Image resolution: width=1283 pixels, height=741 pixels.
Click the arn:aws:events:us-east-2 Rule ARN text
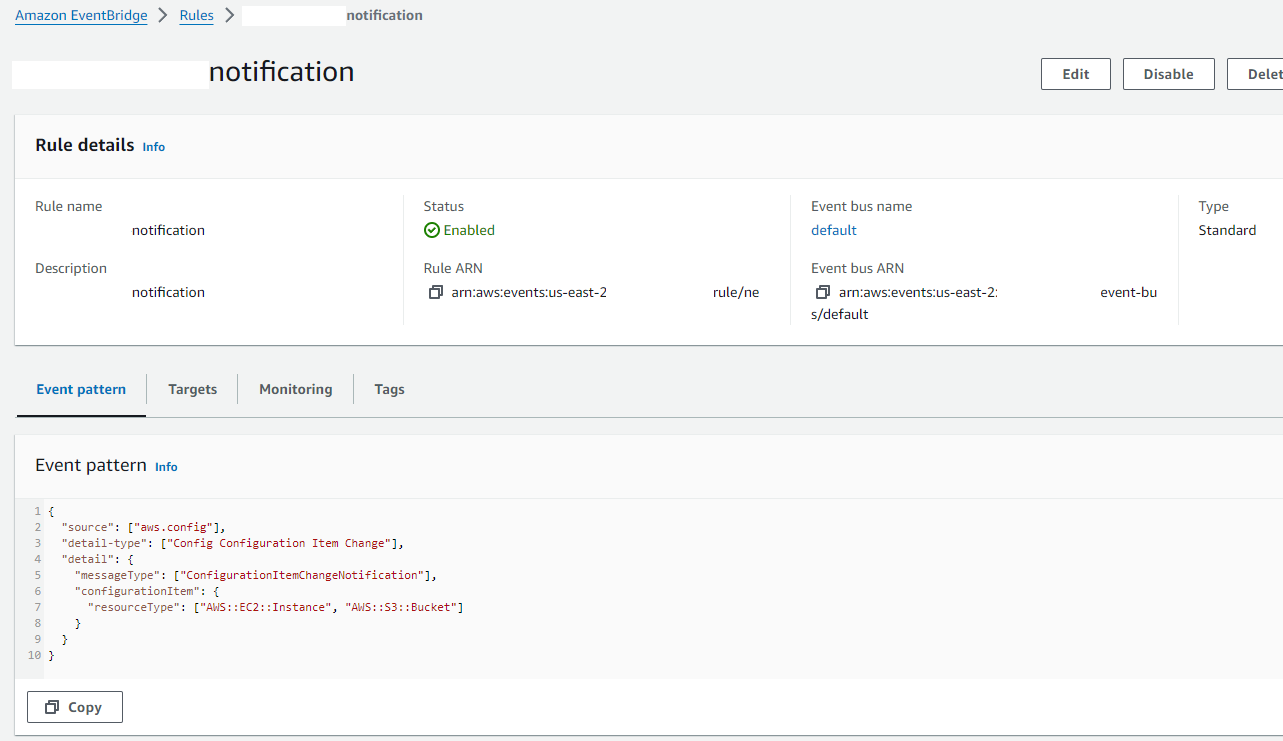coord(529,292)
